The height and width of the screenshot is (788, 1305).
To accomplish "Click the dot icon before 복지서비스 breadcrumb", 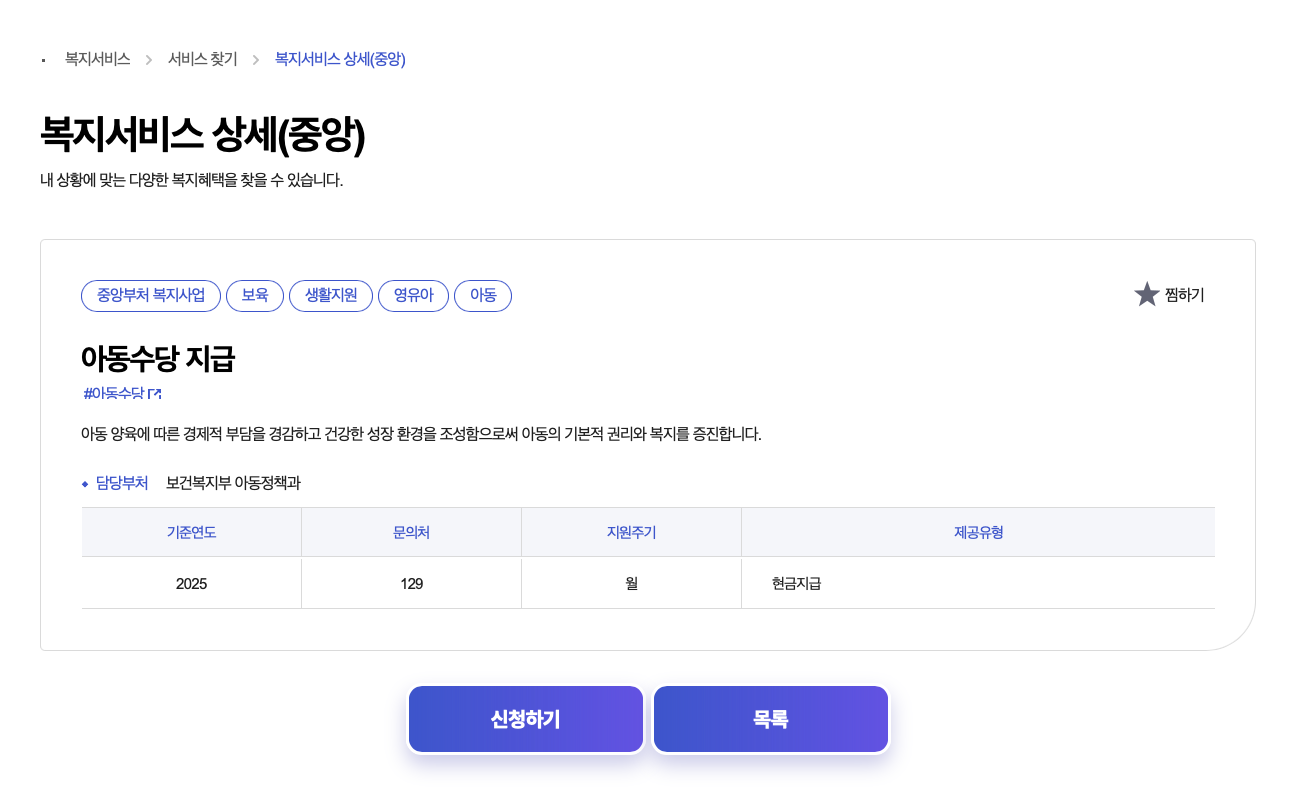I will [42, 60].
